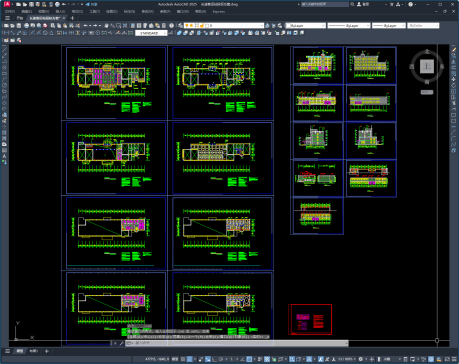459x364 pixels.
Task: Click Undo arrow in Quick Access toolbar
Action: (64, 4)
